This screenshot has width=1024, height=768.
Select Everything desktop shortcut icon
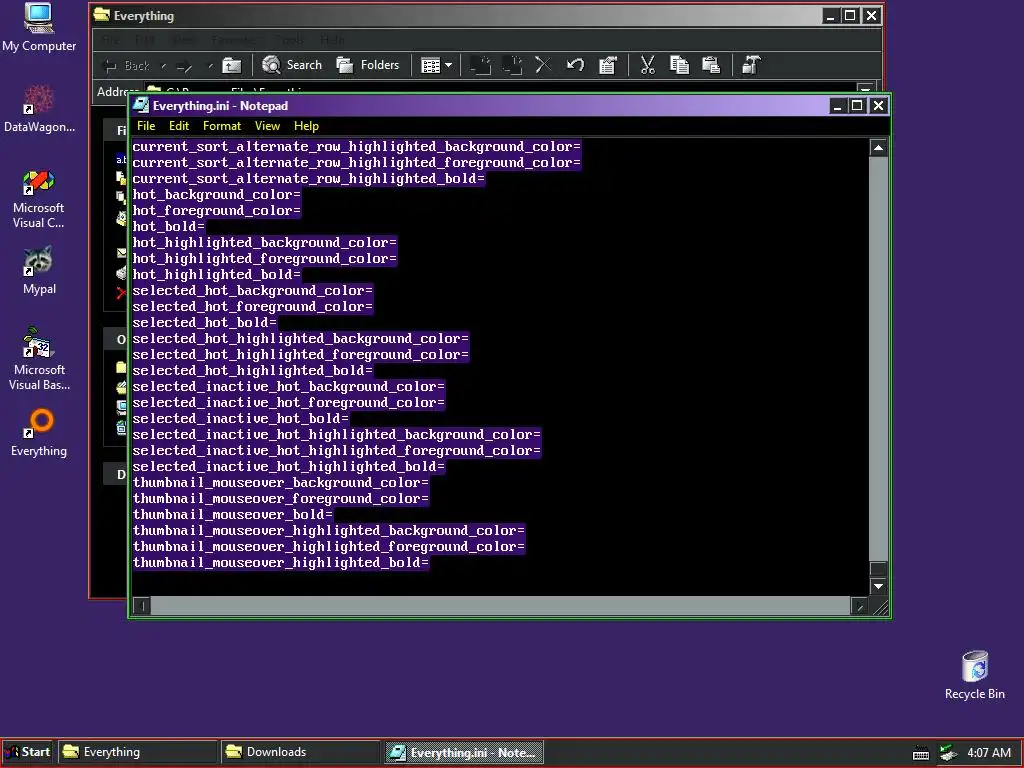click(x=39, y=433)
